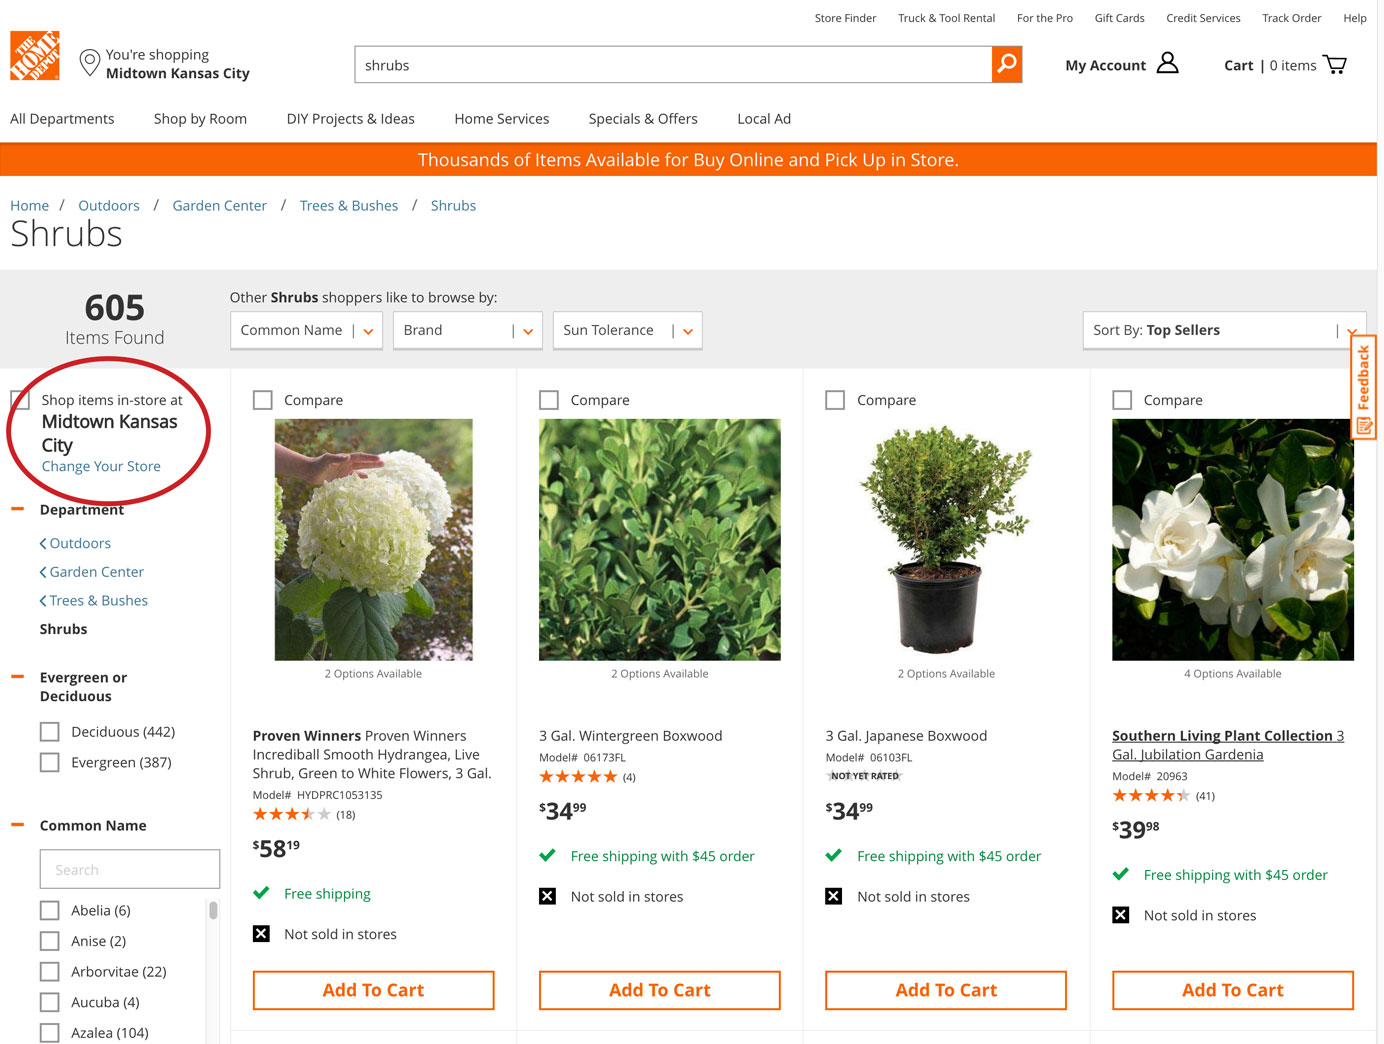Add Incrediball Hydrangea to cart
The image size is (1384, 1044).
coord(373,990)
